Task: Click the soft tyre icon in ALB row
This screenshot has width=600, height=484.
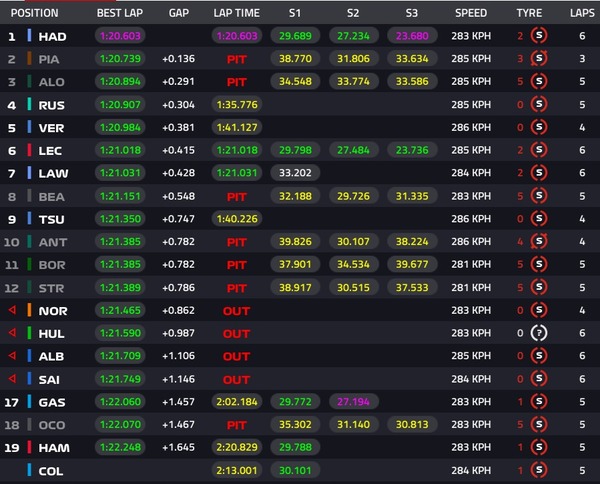Action: point(539,355)
